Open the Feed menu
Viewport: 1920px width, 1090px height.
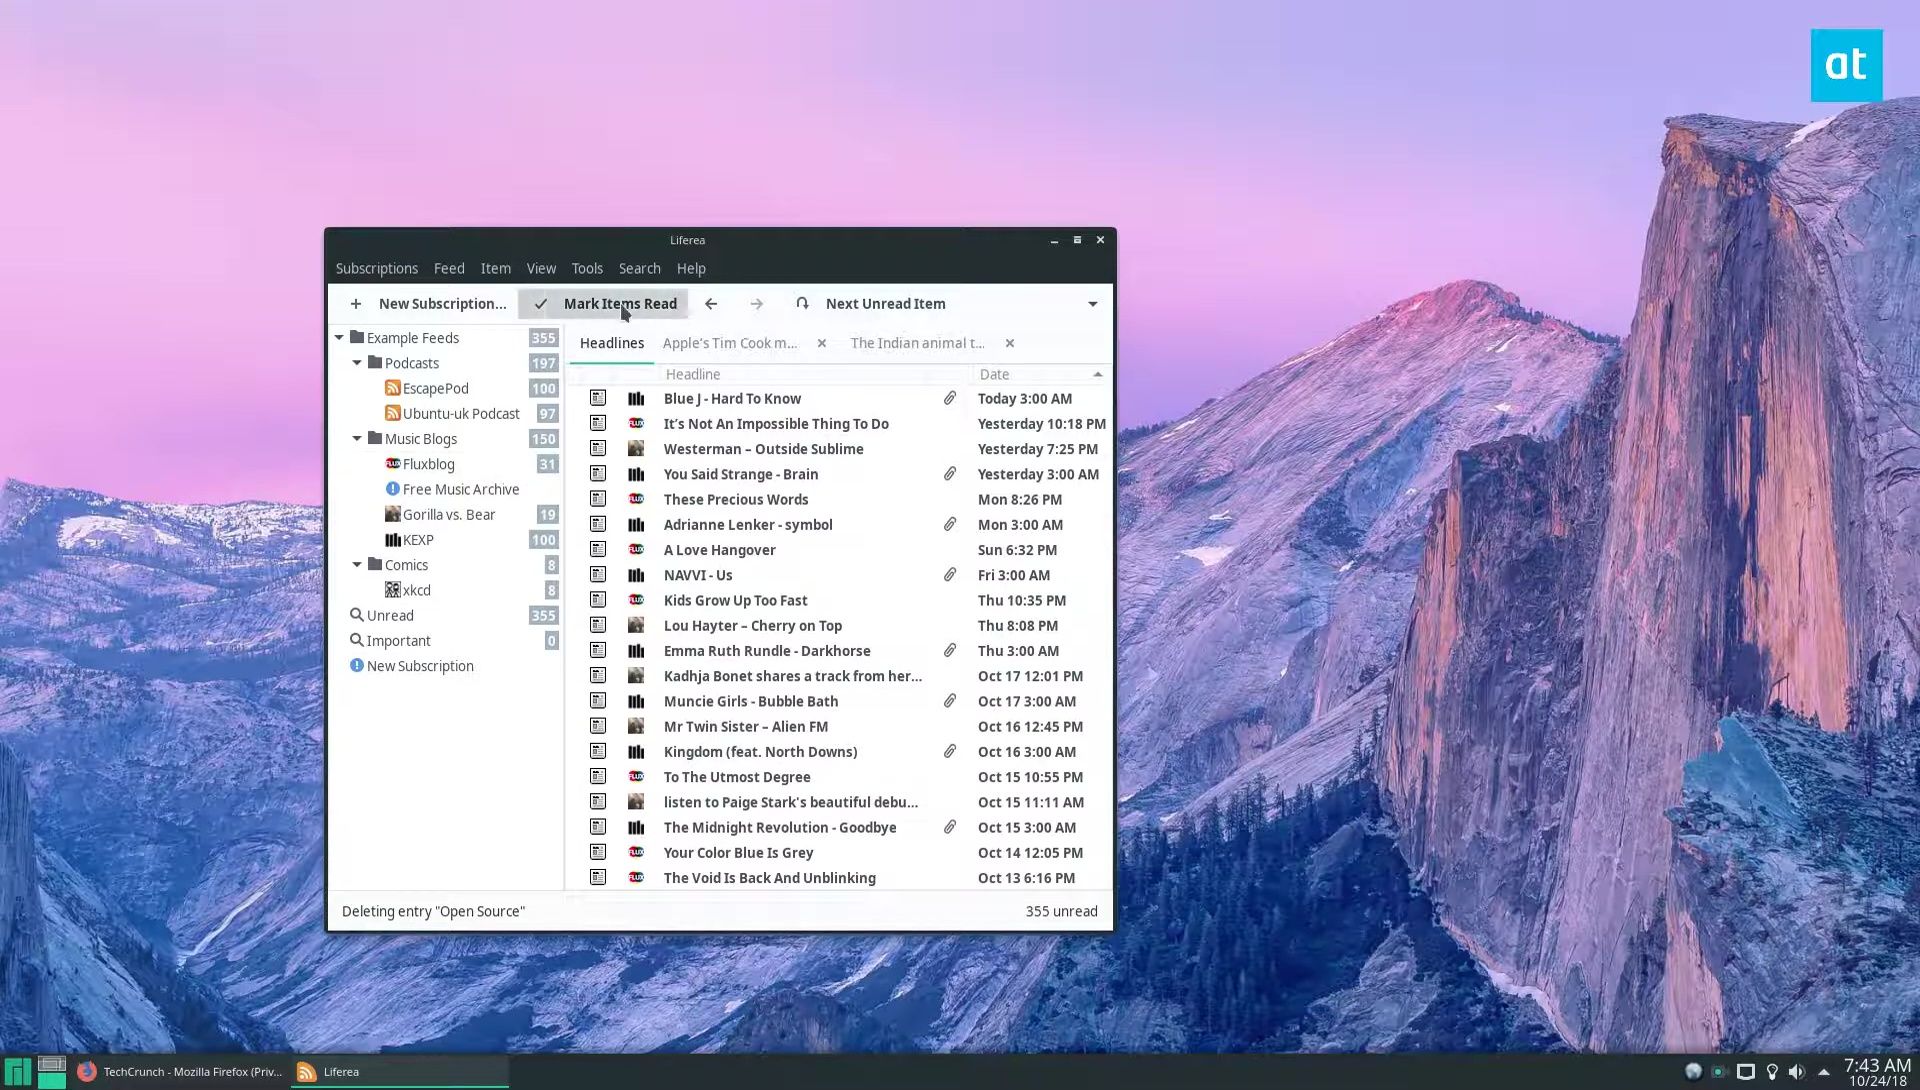(x=449, y=268)
